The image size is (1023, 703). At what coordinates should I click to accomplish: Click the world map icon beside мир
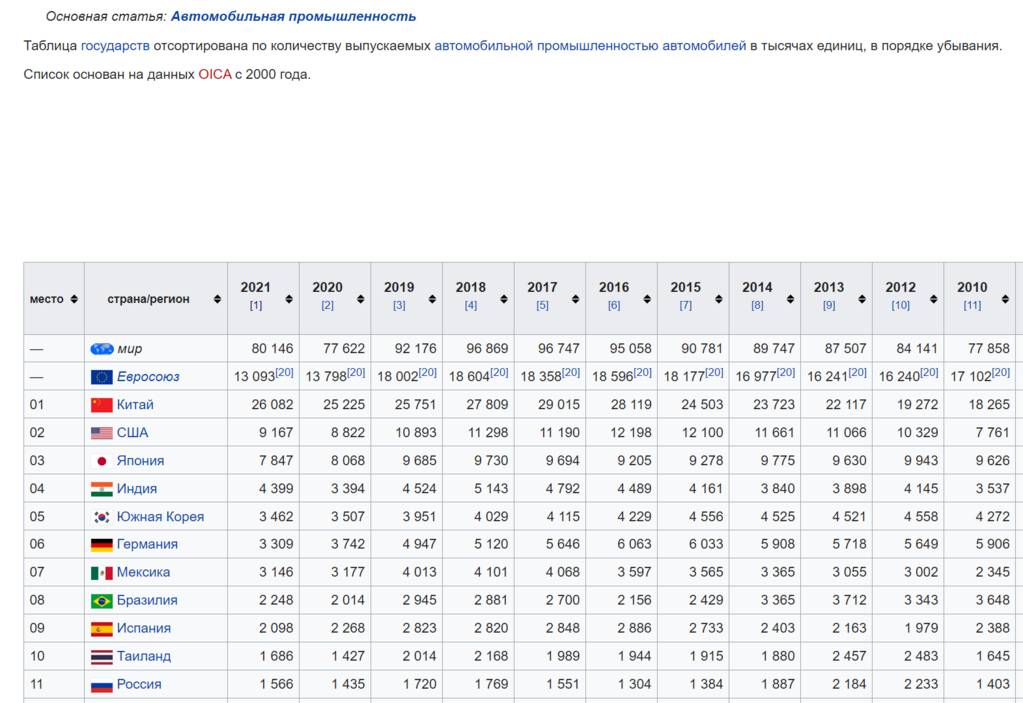(x=102, y=349)
